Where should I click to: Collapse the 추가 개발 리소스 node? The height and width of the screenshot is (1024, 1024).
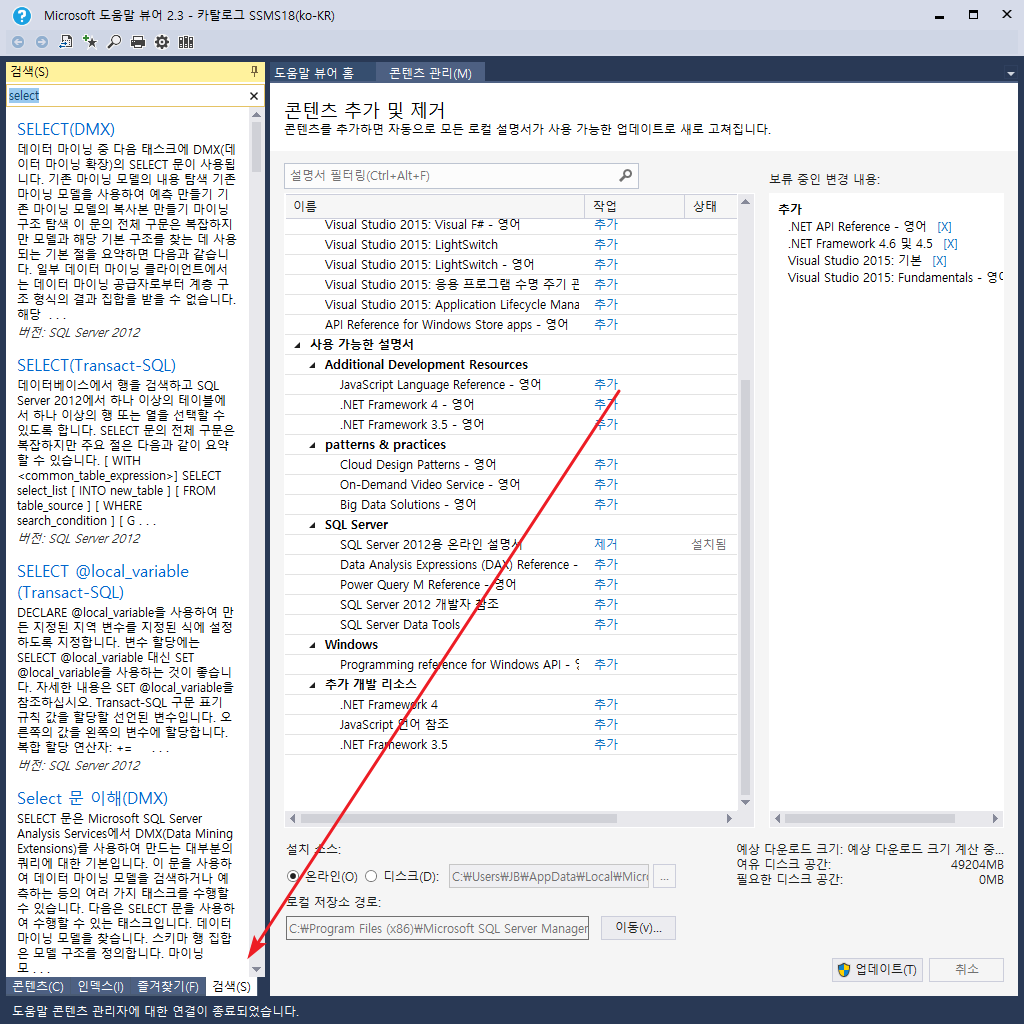312,685
